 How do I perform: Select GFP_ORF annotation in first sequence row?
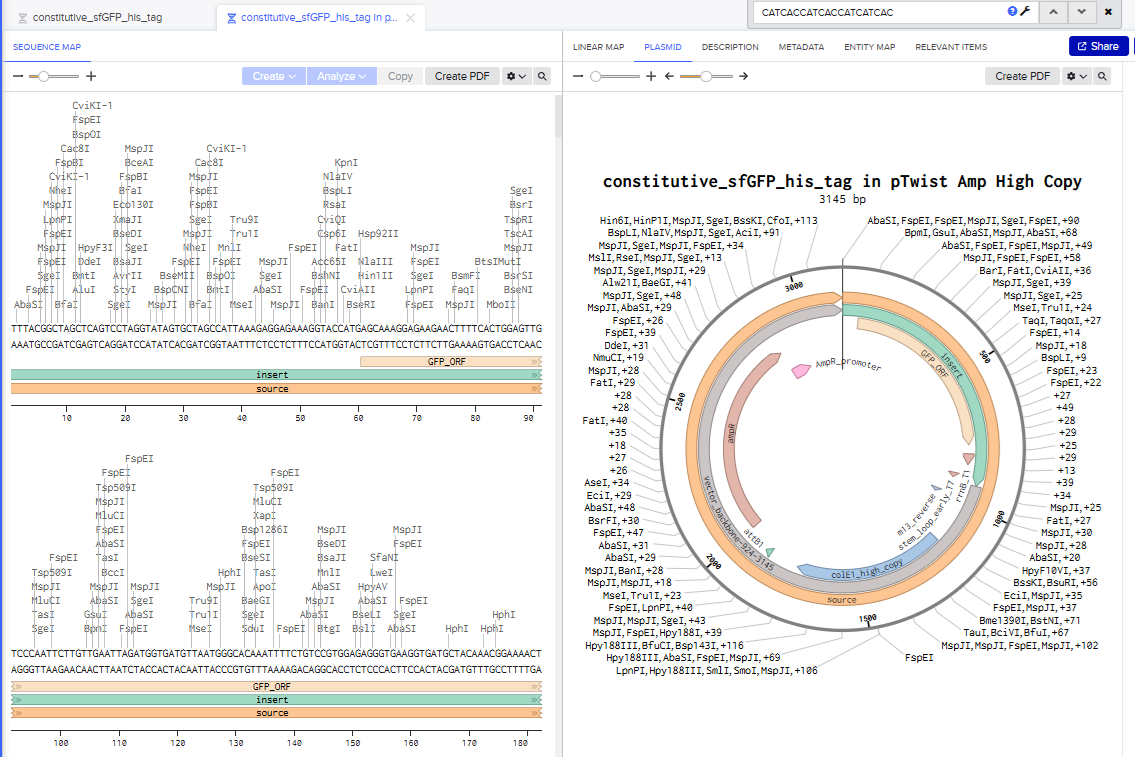pos(450,361)
